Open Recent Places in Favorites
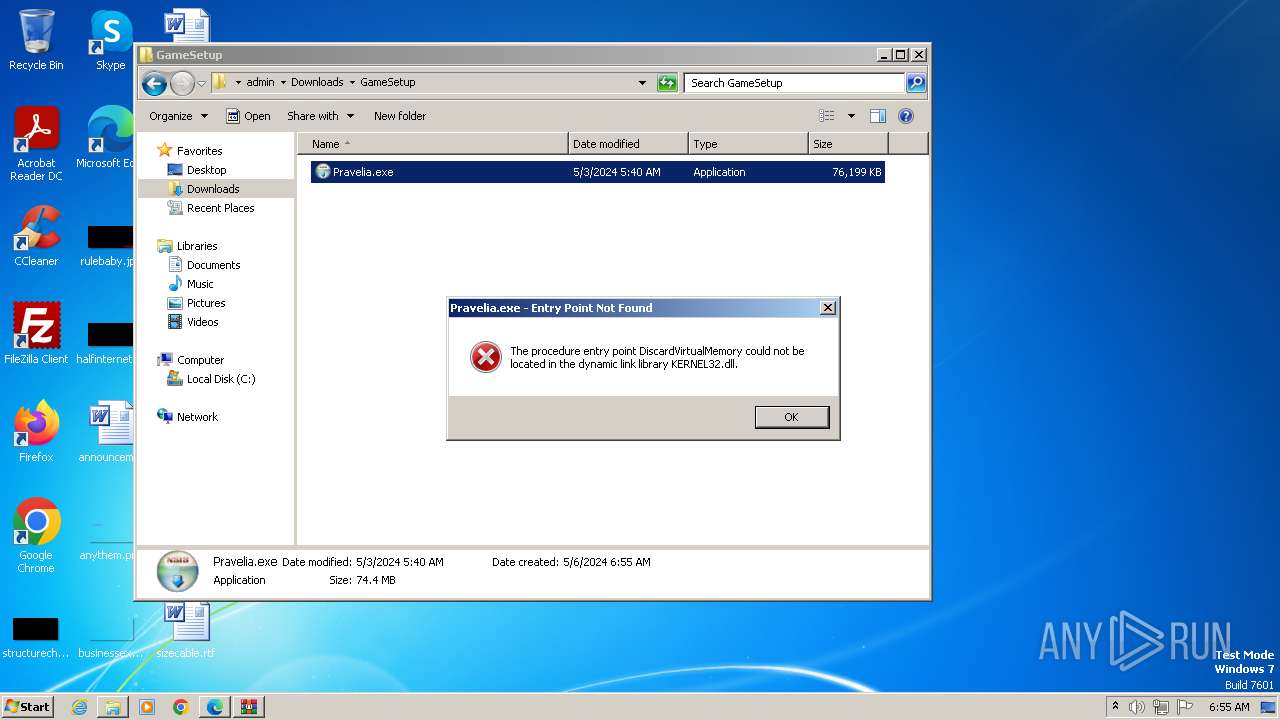1280x720 pixels. click(x=220, y=208)
